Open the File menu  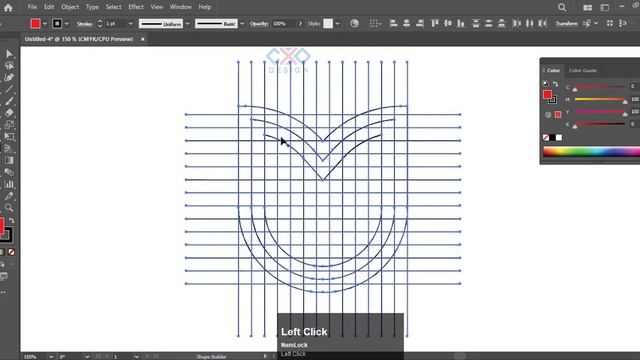pyautogui.click(x=32, y=7)
